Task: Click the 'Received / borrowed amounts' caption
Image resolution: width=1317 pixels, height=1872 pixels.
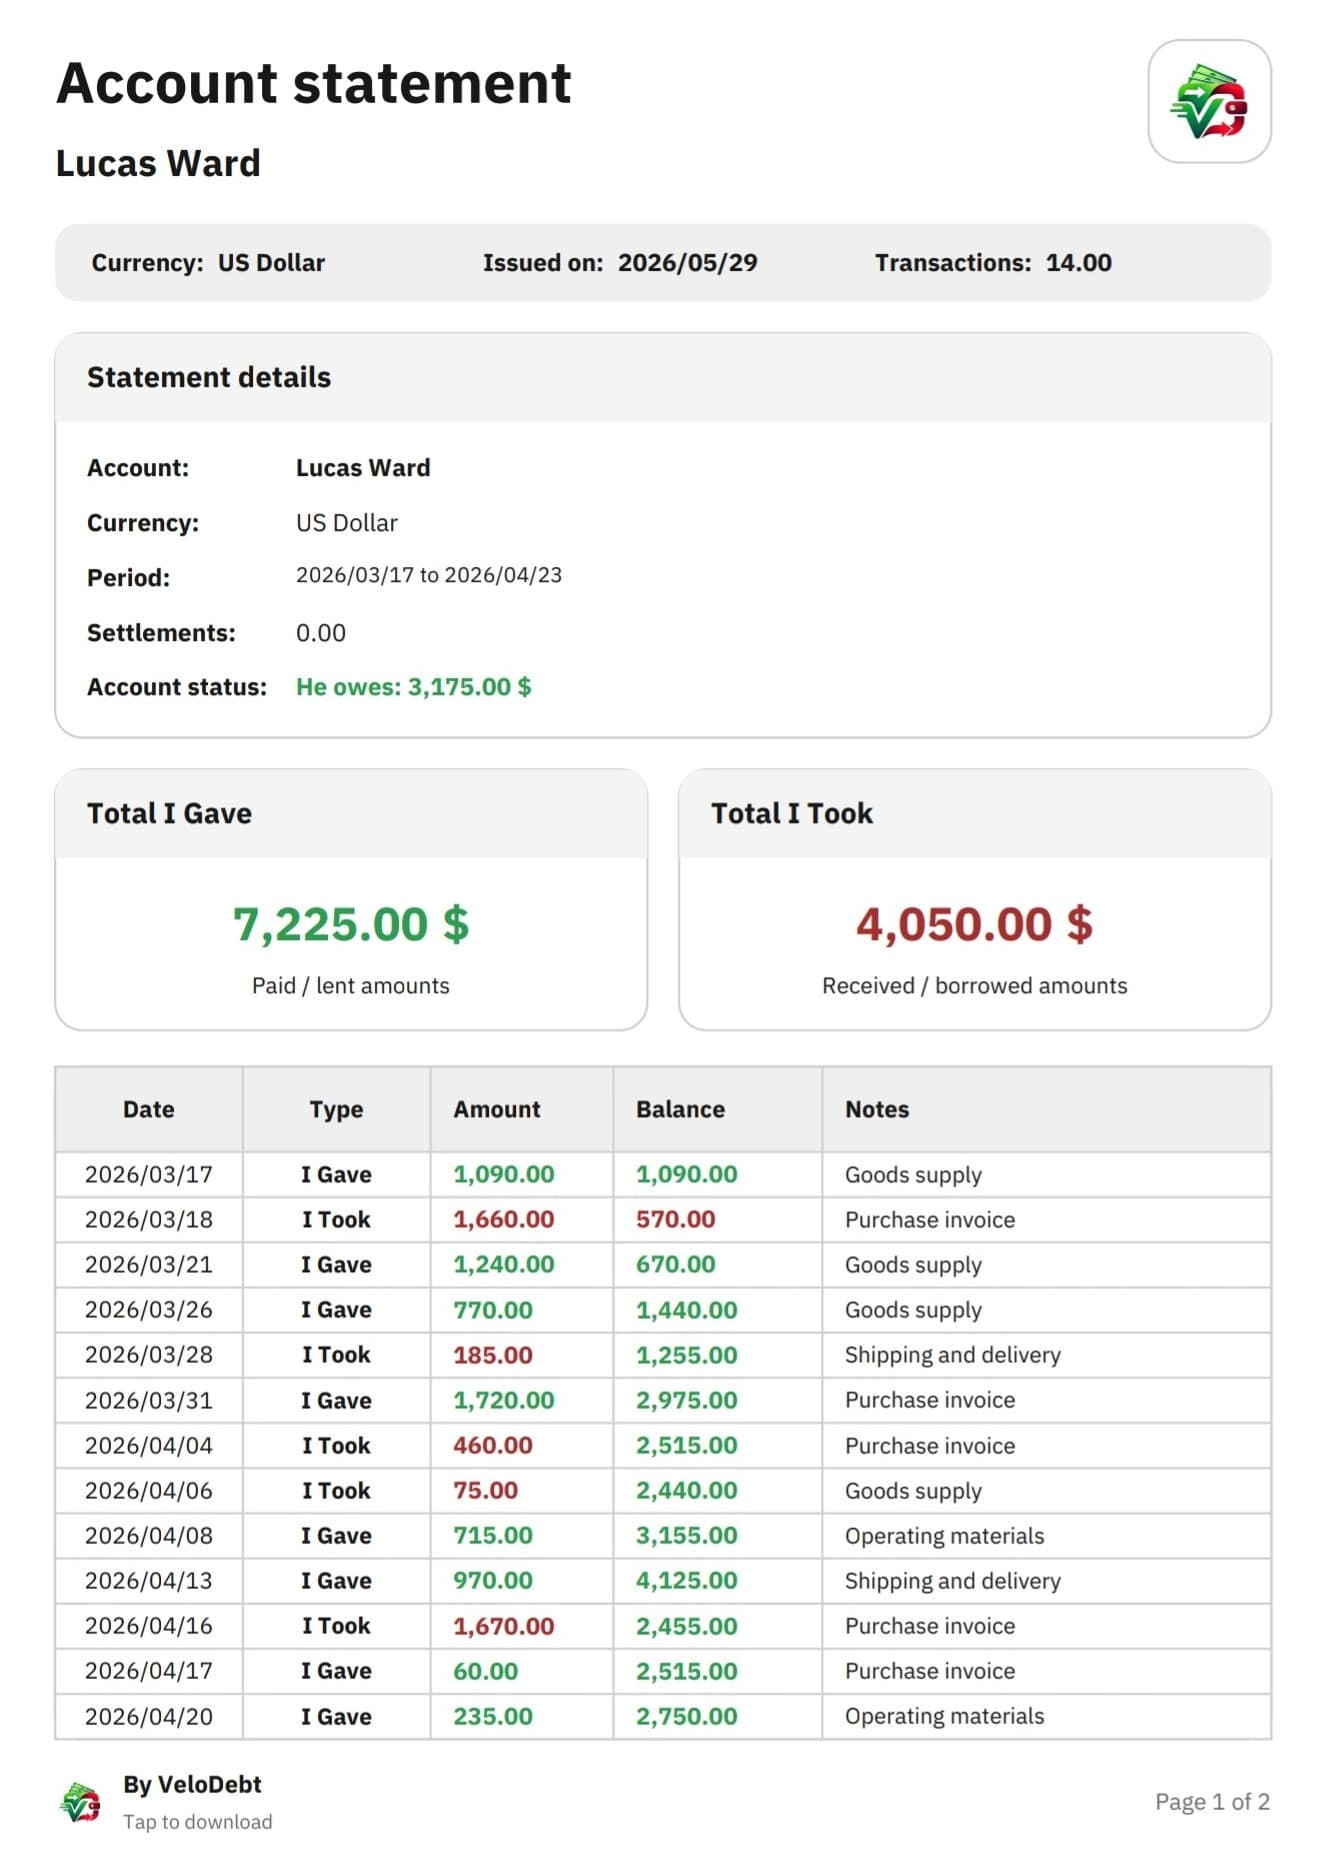Action: click(974, 985)
